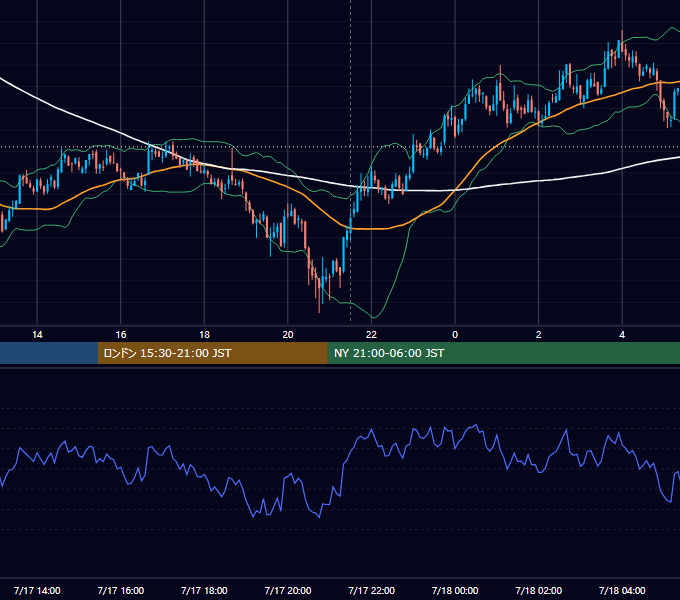This screenshot has width=680, height=600.
Task: Click the NY 21:00-06:00 JST session bar
Action: 503,353
